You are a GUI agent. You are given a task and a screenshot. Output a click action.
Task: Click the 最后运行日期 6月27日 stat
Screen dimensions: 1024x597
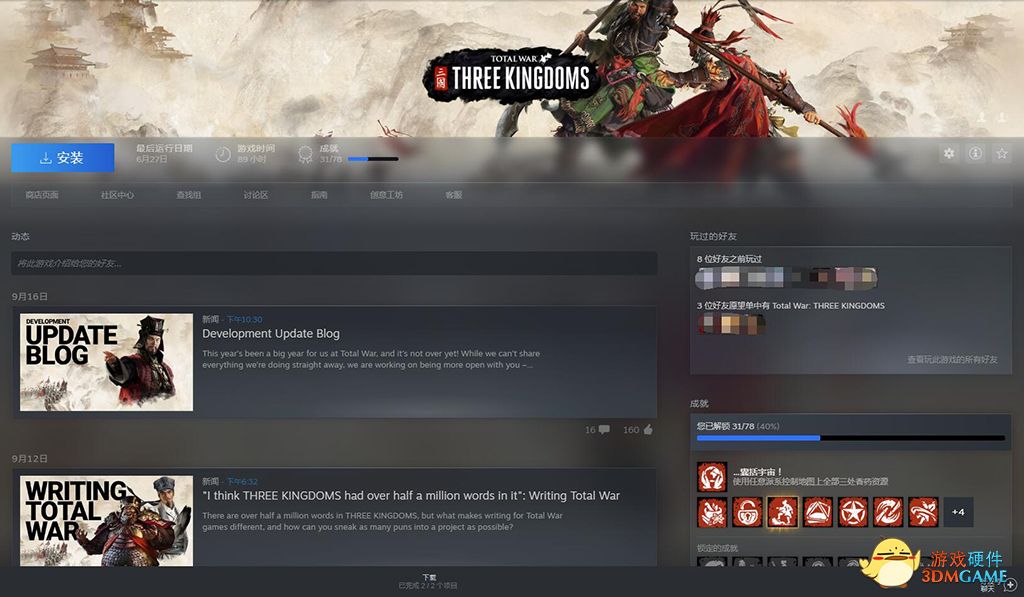coord(164,153)
